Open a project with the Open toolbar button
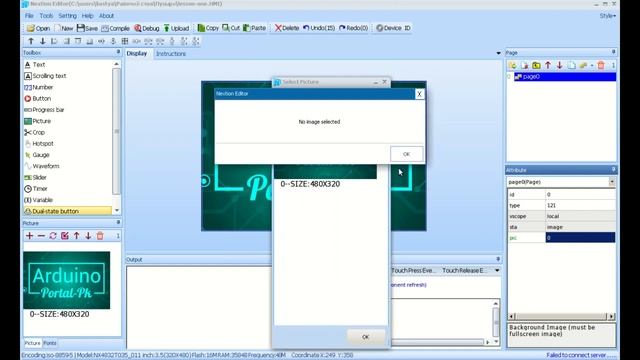Image resolution: width=640 pixels, height=360 pixels. pyautogui.click(x=38, y=28)
